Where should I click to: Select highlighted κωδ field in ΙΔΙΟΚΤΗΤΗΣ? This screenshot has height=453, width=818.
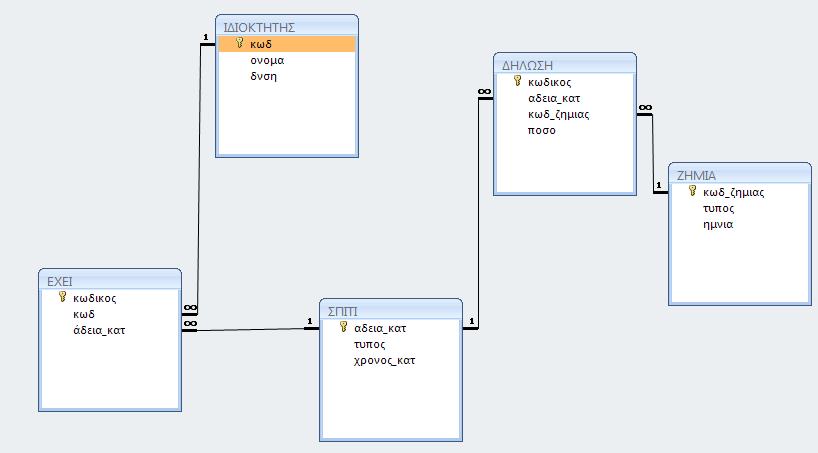point(287,44)
